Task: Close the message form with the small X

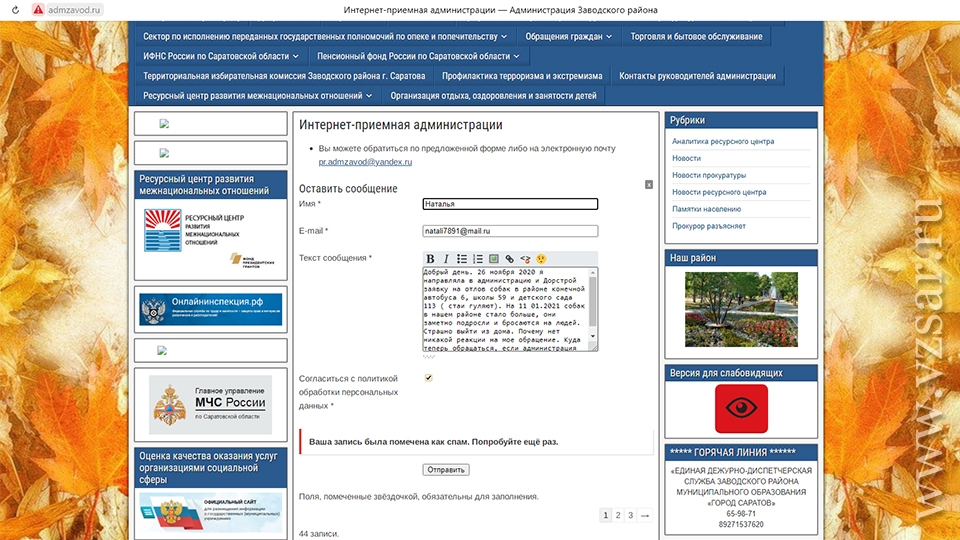Action: pyautogui.click(x=649, y=184)
